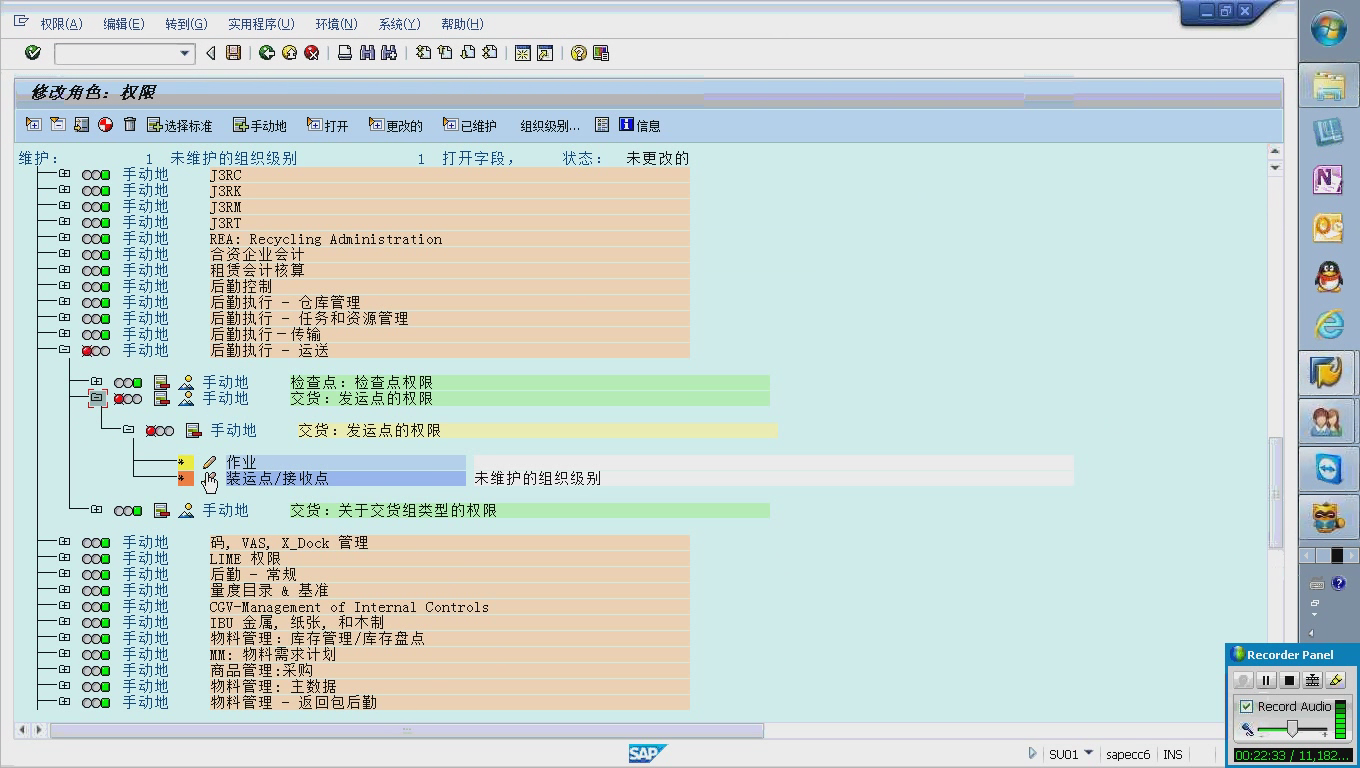Open the 实用程序(U) menu
Image resolution: width=1360 pixels, height=768 pixels.
(x=261, y=24)
